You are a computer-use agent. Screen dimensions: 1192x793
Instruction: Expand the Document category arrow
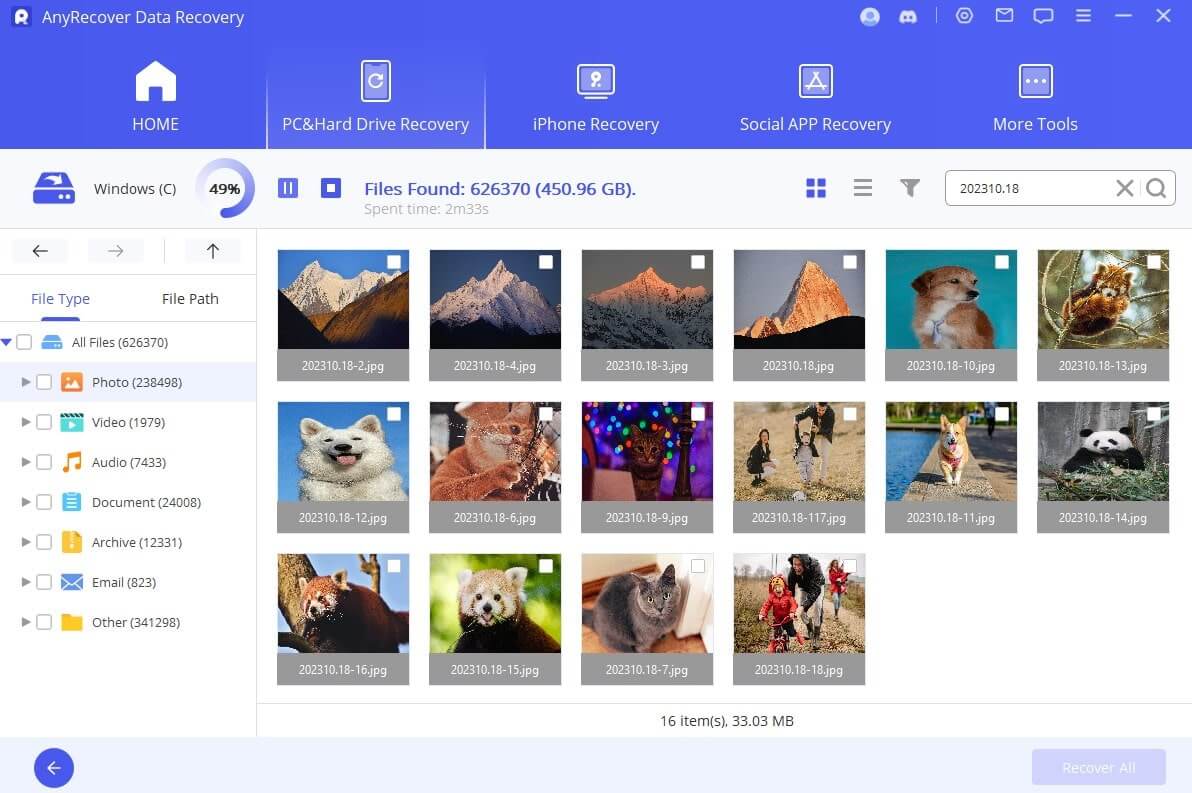(x=26, y=502)
